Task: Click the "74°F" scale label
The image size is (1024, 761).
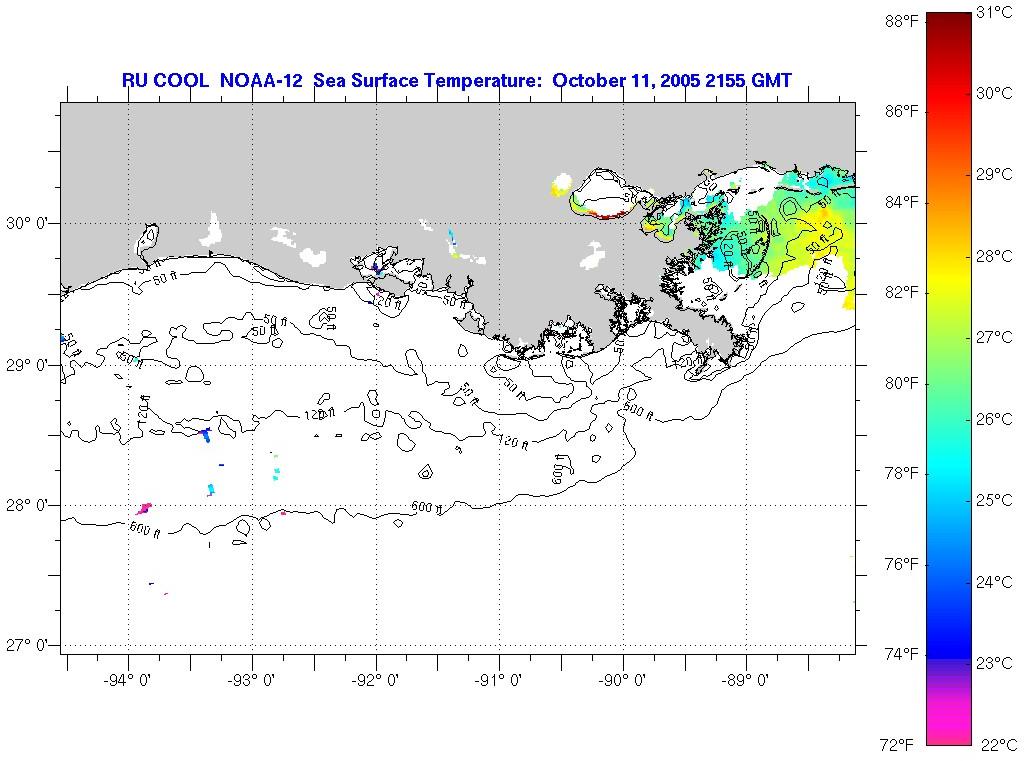Action: click(901, 654)
